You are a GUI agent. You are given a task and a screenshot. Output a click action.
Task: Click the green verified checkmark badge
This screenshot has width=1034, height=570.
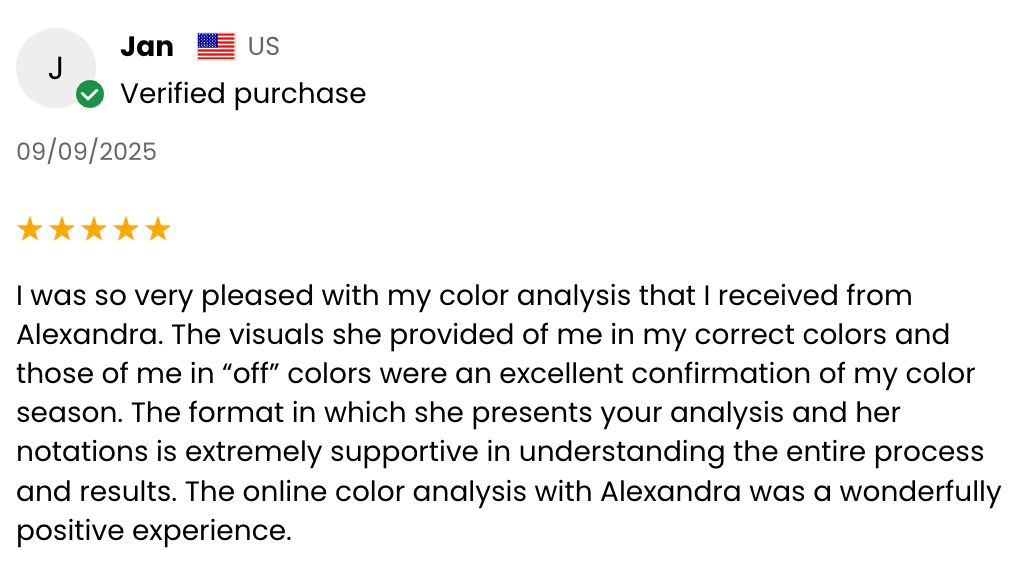pos(90,95)
